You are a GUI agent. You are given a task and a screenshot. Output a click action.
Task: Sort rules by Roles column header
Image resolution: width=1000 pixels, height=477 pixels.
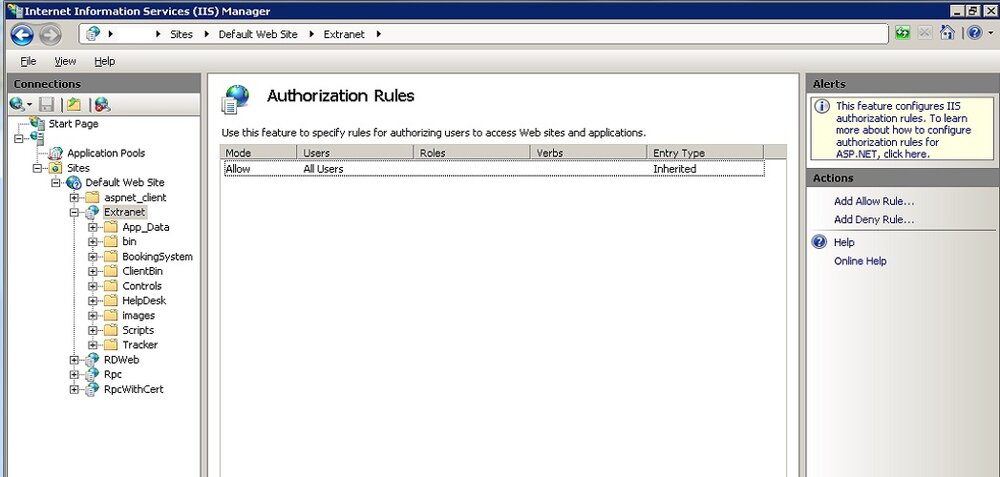pos(472,152)
